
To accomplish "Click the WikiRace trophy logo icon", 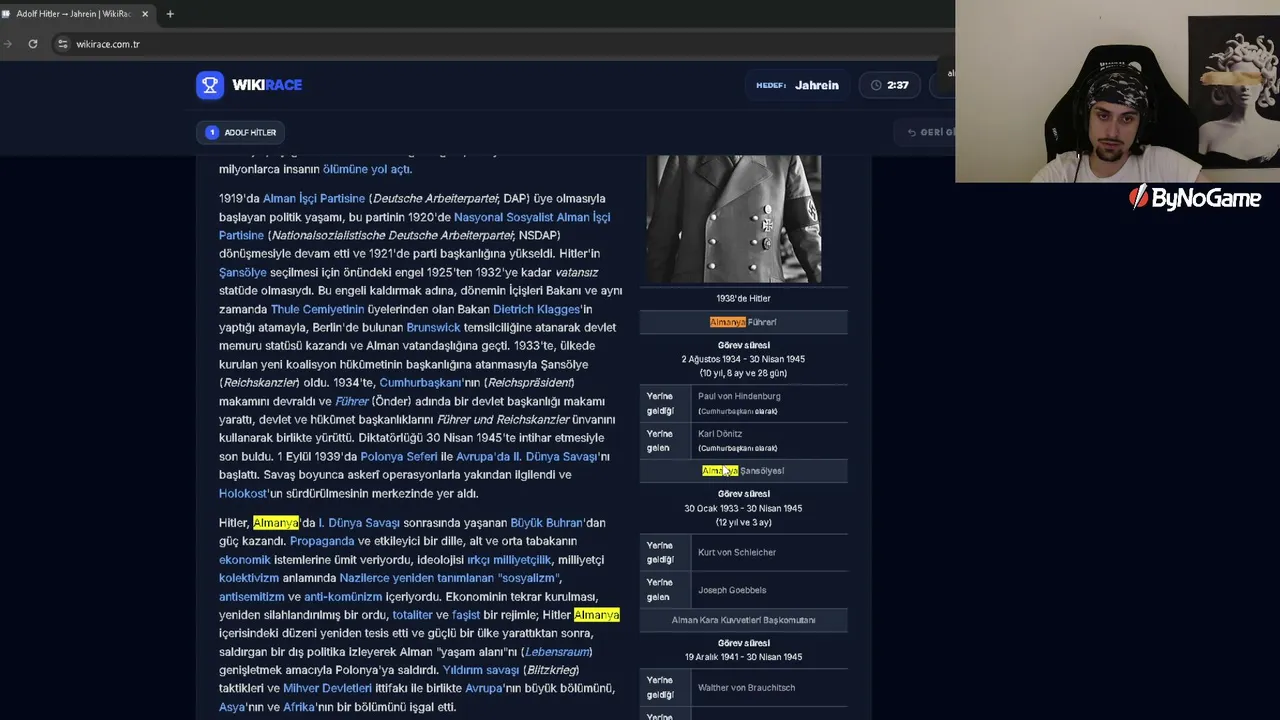I will pyautogui.click(x=210, y=85).
